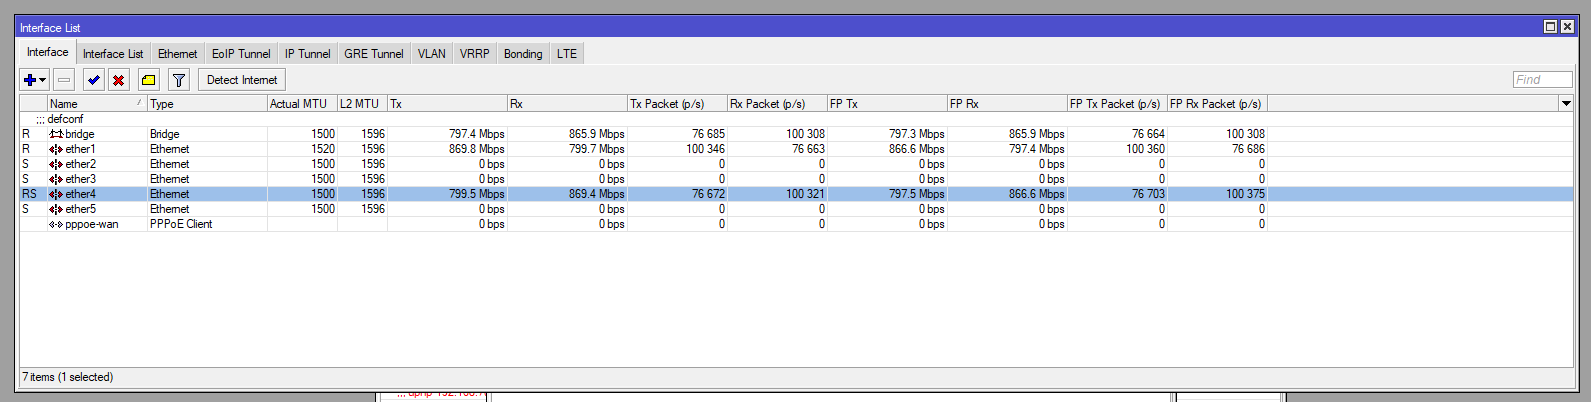Select the bridge row name
This screenshot has height=402, width=1591.
[80, 134]
